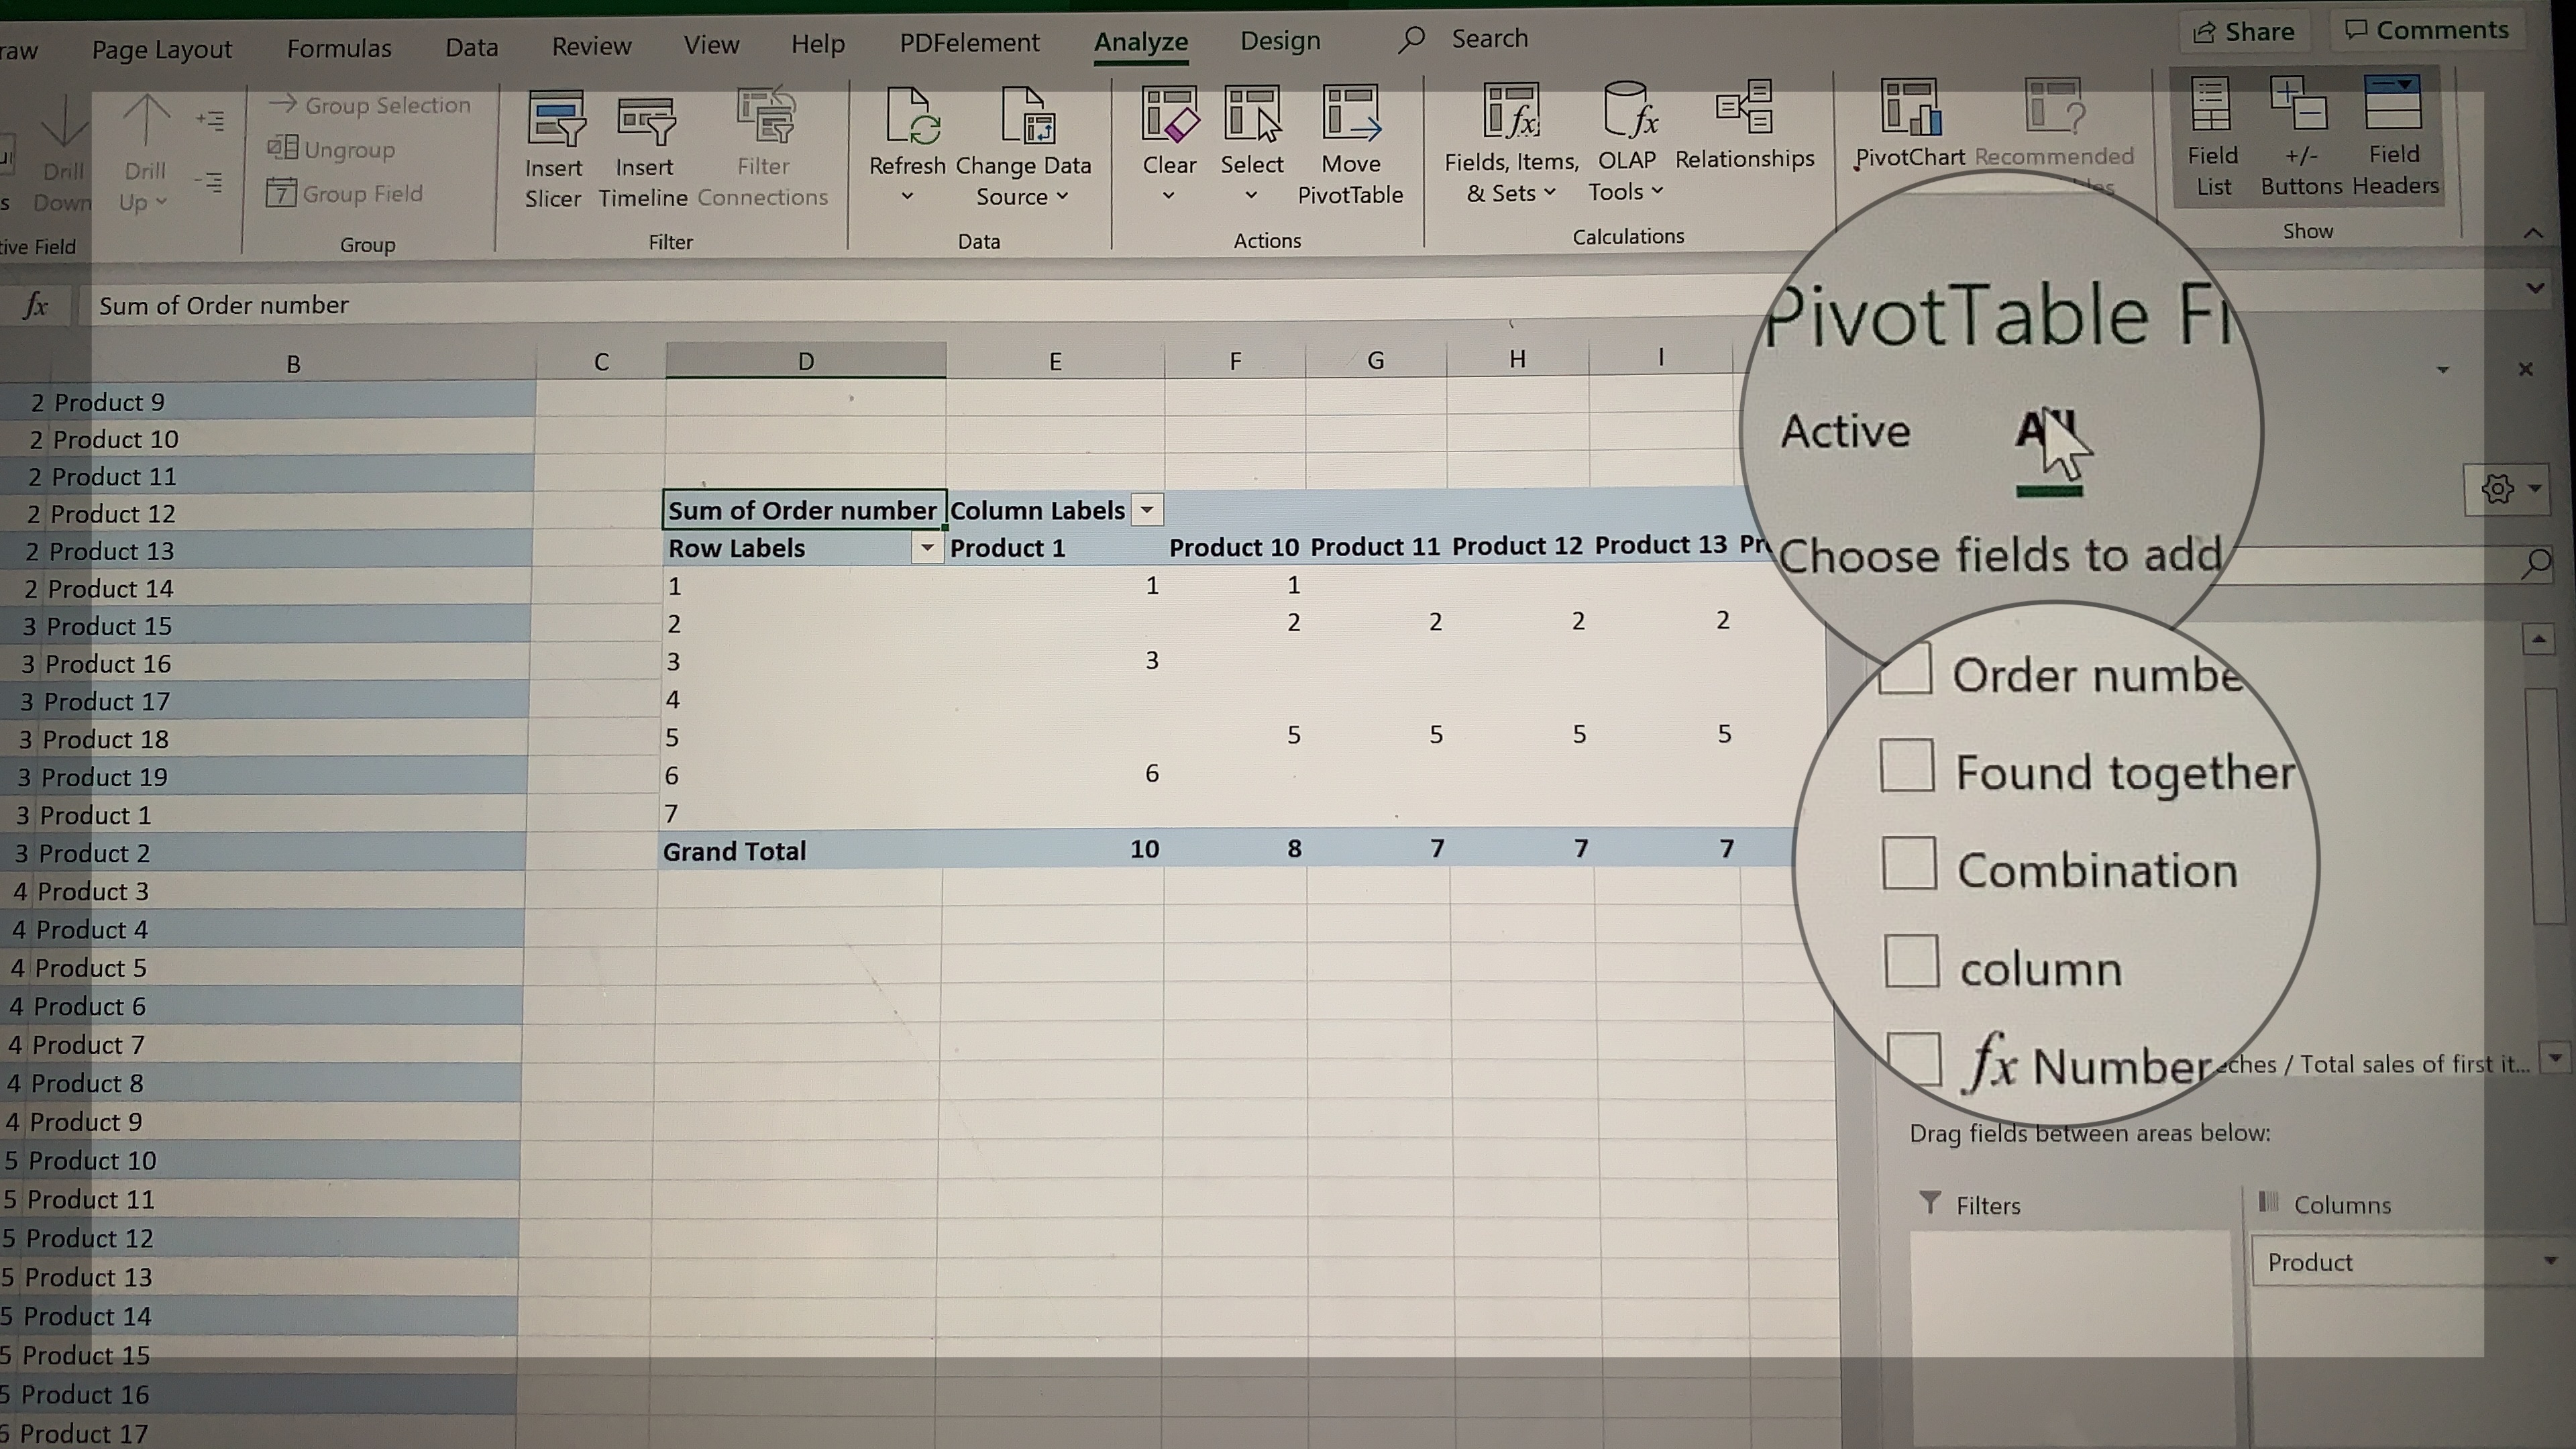Open the Design ribbon tab
The width and height of the screenshot is (2576, 1449).
(1280, 41)
